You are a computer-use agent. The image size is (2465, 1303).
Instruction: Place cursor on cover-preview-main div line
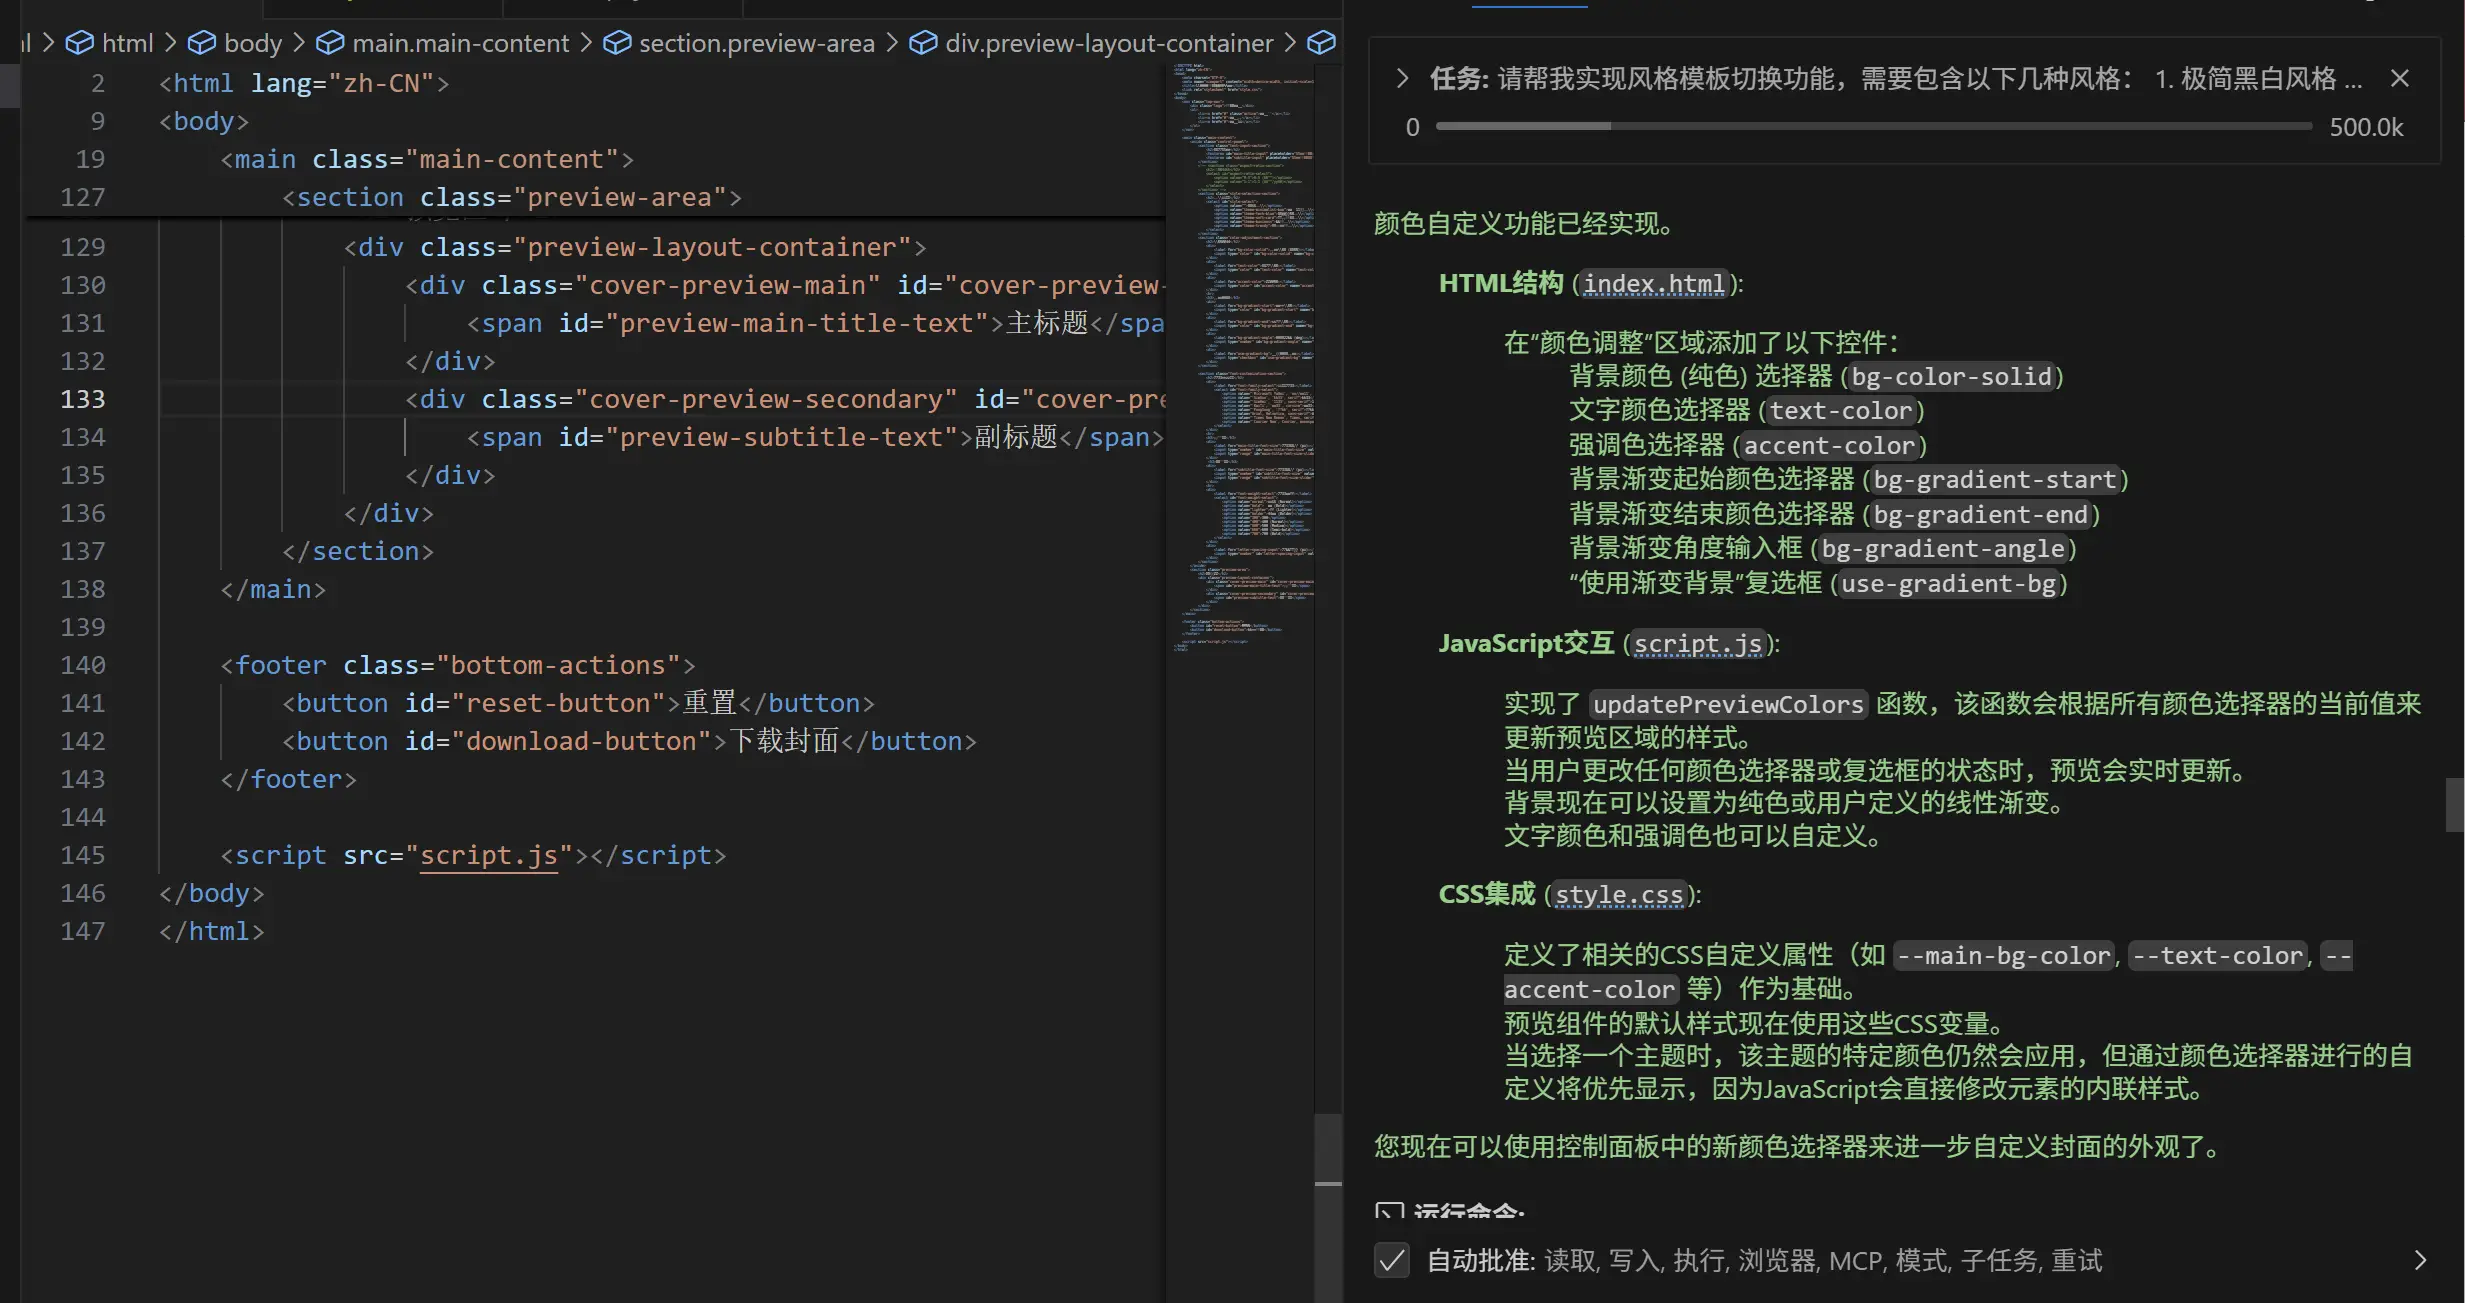pyautogui.click(x=784, y=285)
